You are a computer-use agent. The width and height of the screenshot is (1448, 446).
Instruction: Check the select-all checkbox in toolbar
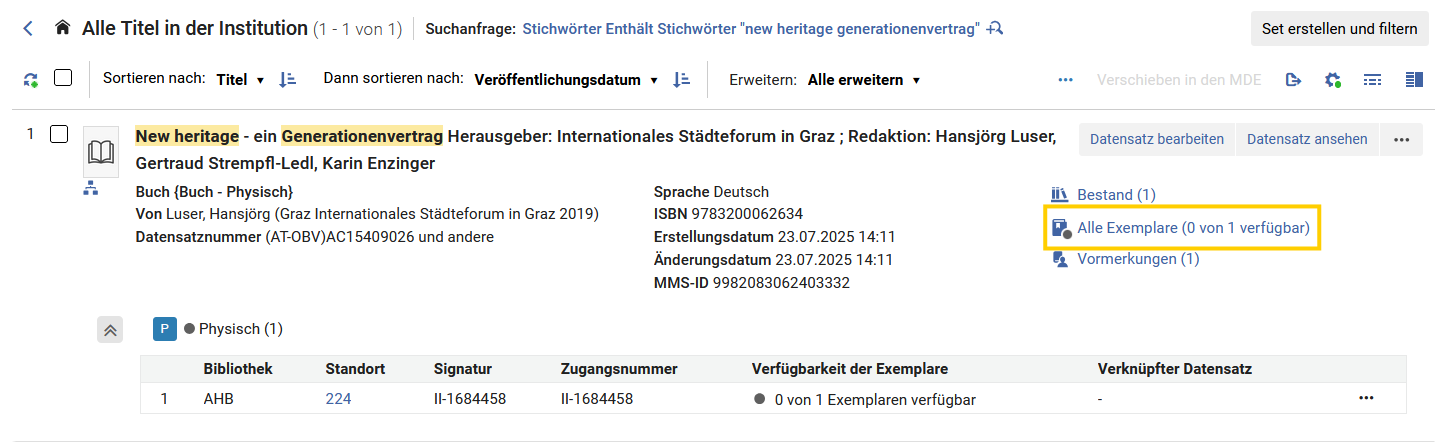(63, 78)
